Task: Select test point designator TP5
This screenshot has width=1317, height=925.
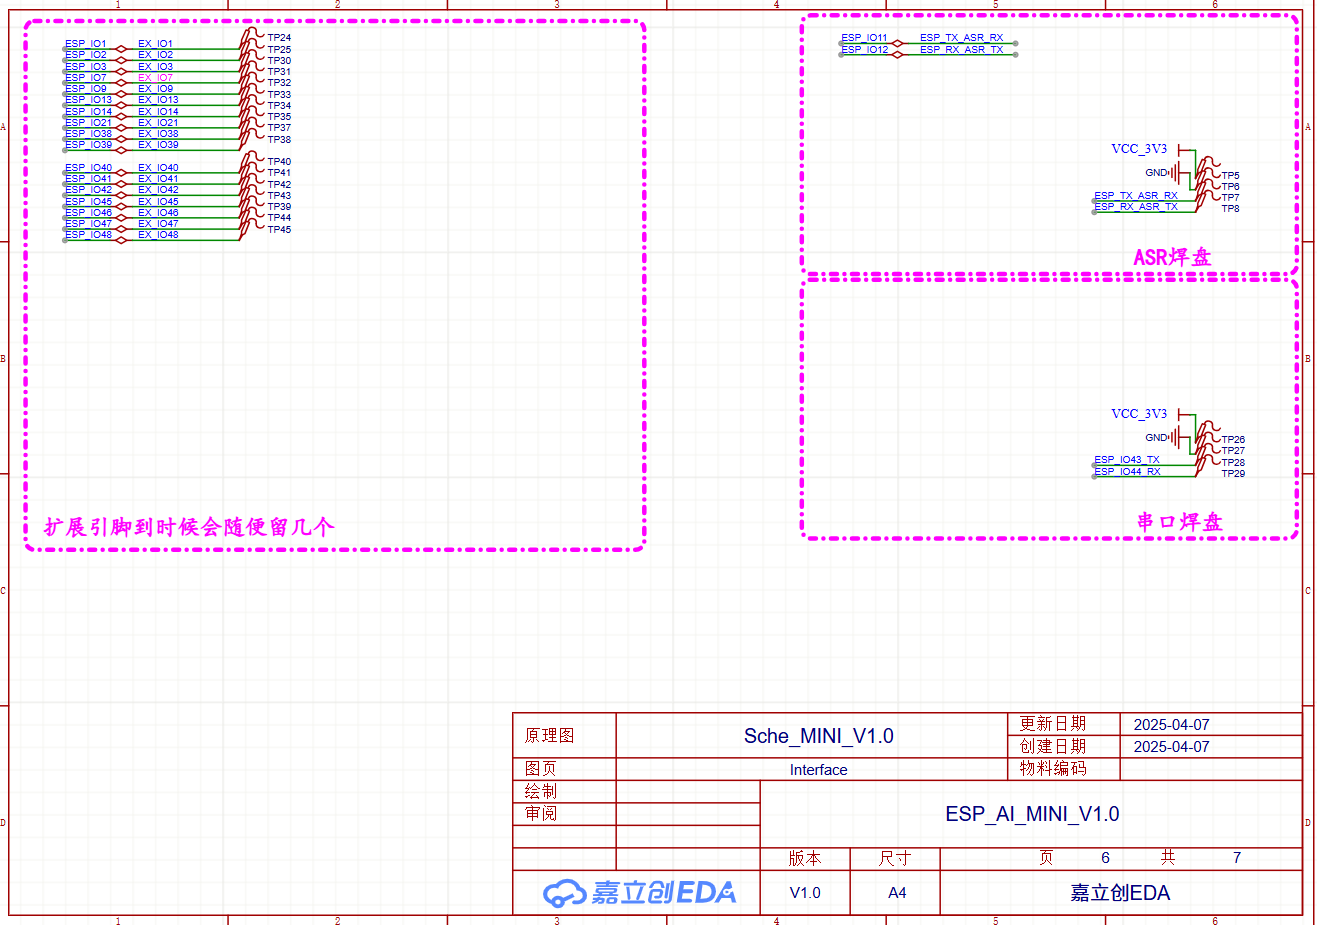Action: 1230,176
